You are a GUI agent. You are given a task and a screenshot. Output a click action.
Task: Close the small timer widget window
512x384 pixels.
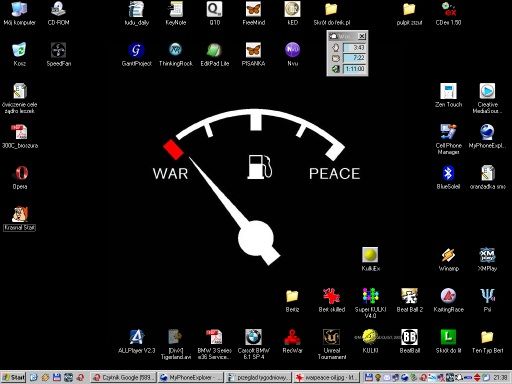pyautogui.click(x=362, y=36)
